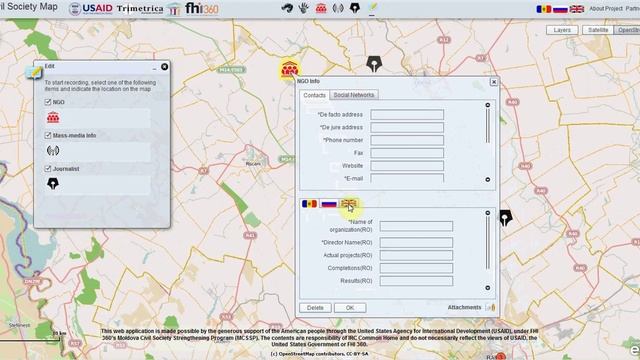Viewport: 640px width, 360px height.
Task: Click scroll-down arrow of contacts section
Action: click(x=487, y=180)
